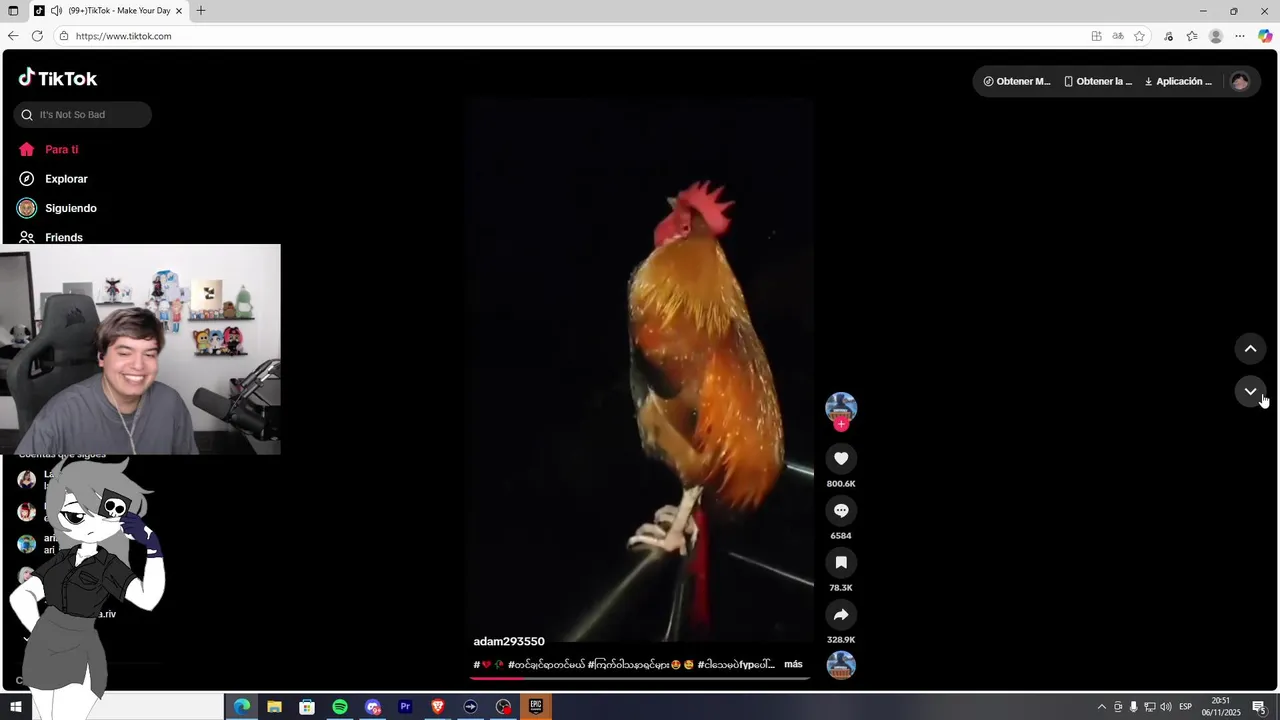Image resolution: width=1280 pixels, height=720 pixels.
Task: Click the translate page icon
Action: pyautogui.click(x=1118, y=36)
